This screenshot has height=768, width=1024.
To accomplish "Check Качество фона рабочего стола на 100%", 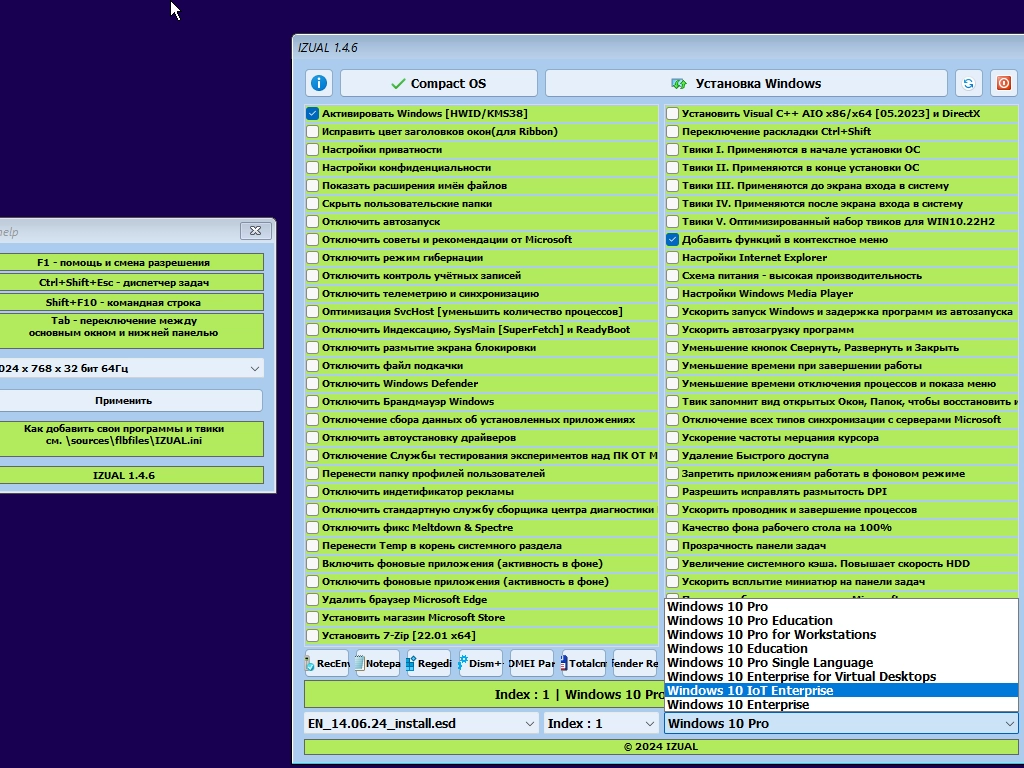I will [672, 527].
